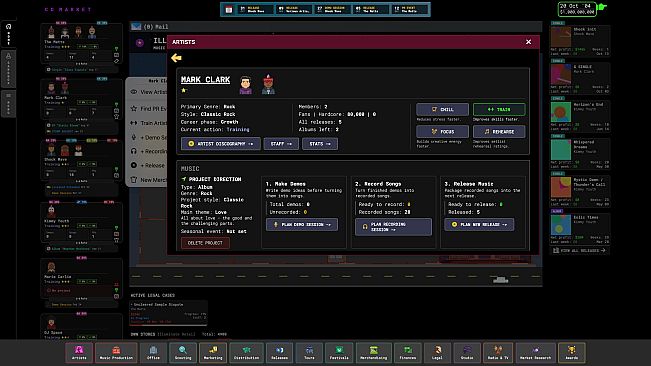Viewport: 651px width, 366px height.
Task: Open Whispered Dreams release thumbnail
Action: pyautogui.click(x=560, y=149)
